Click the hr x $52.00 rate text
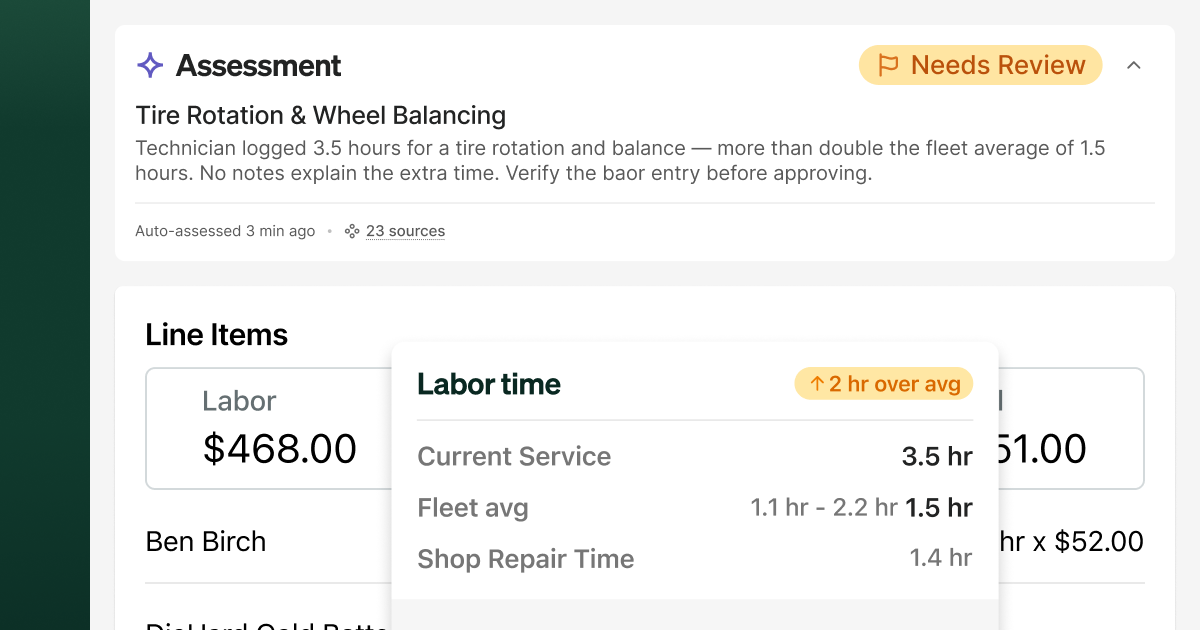Viewport: 1200px width, 630px height. 1072,541
